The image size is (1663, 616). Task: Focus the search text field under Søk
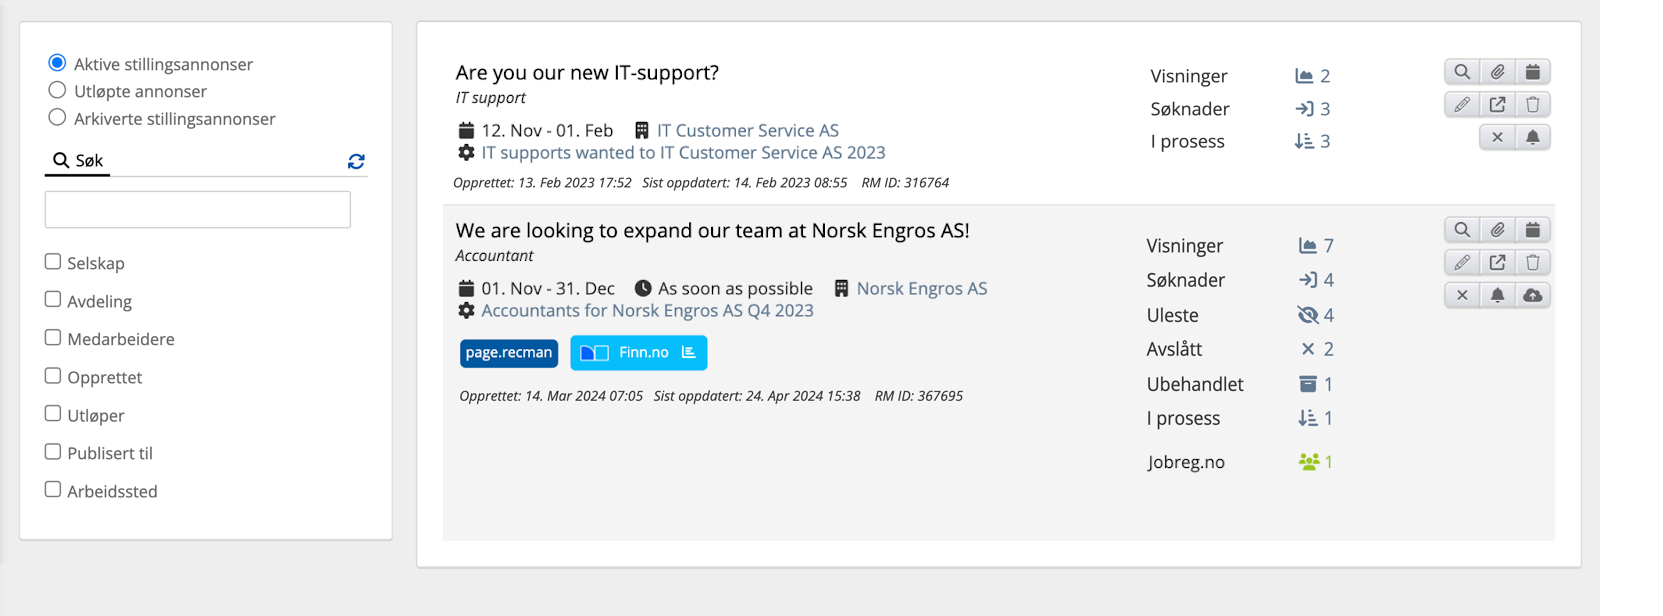point(198,209)
